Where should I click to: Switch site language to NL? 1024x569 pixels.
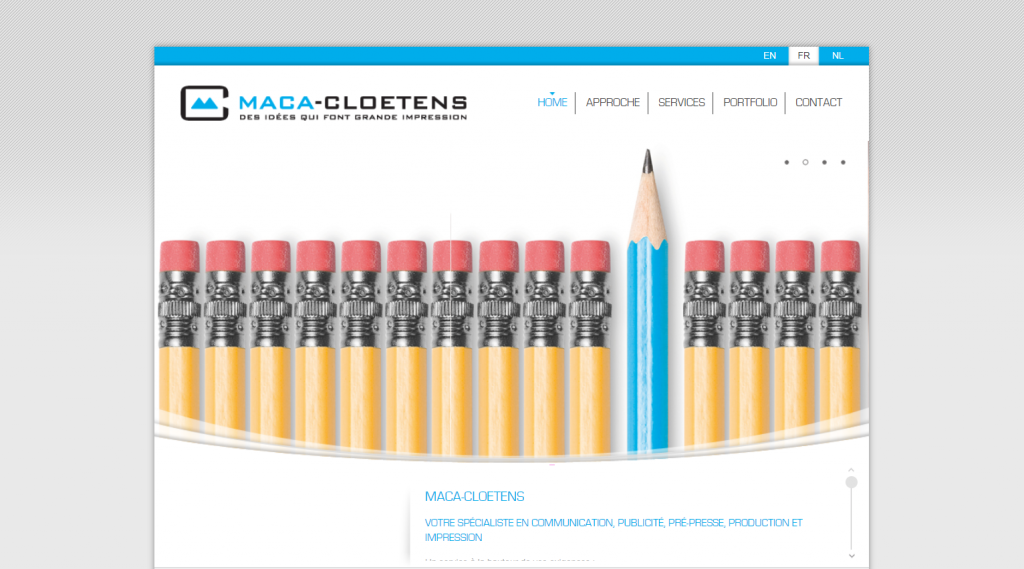coord(838,56)
